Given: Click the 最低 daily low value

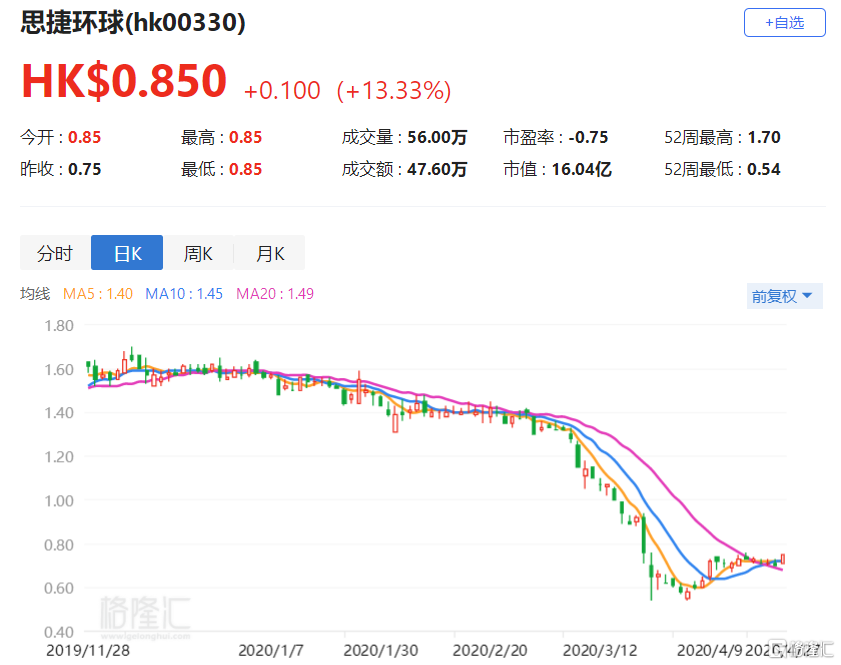Looking at the screenshot, I should [x=246, y=169].
